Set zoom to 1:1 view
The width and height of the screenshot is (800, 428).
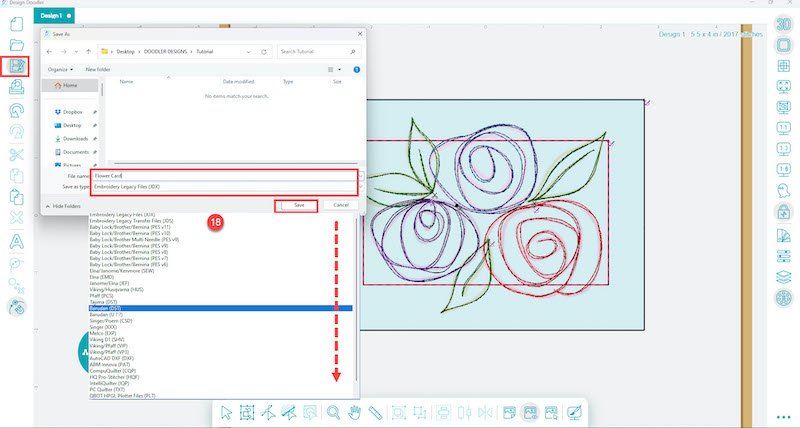[x=784, y=128]
